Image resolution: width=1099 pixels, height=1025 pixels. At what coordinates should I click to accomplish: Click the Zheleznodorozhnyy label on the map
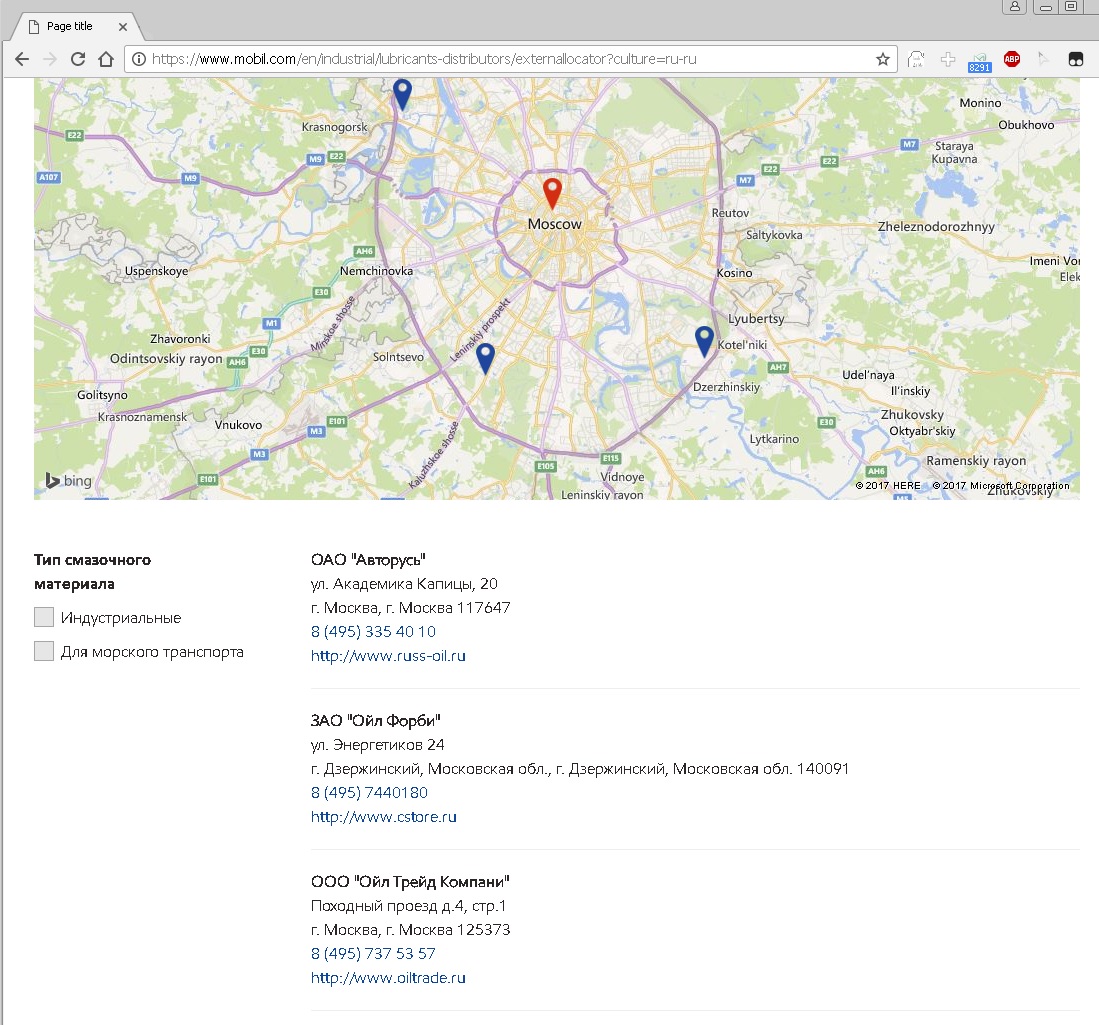936,226
